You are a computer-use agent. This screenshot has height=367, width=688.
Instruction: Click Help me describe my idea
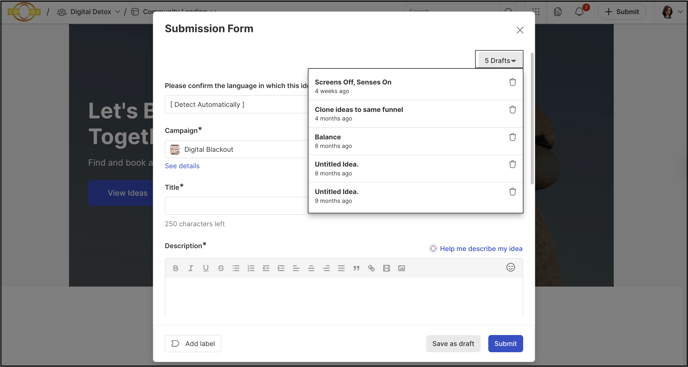tap(476, 248)
